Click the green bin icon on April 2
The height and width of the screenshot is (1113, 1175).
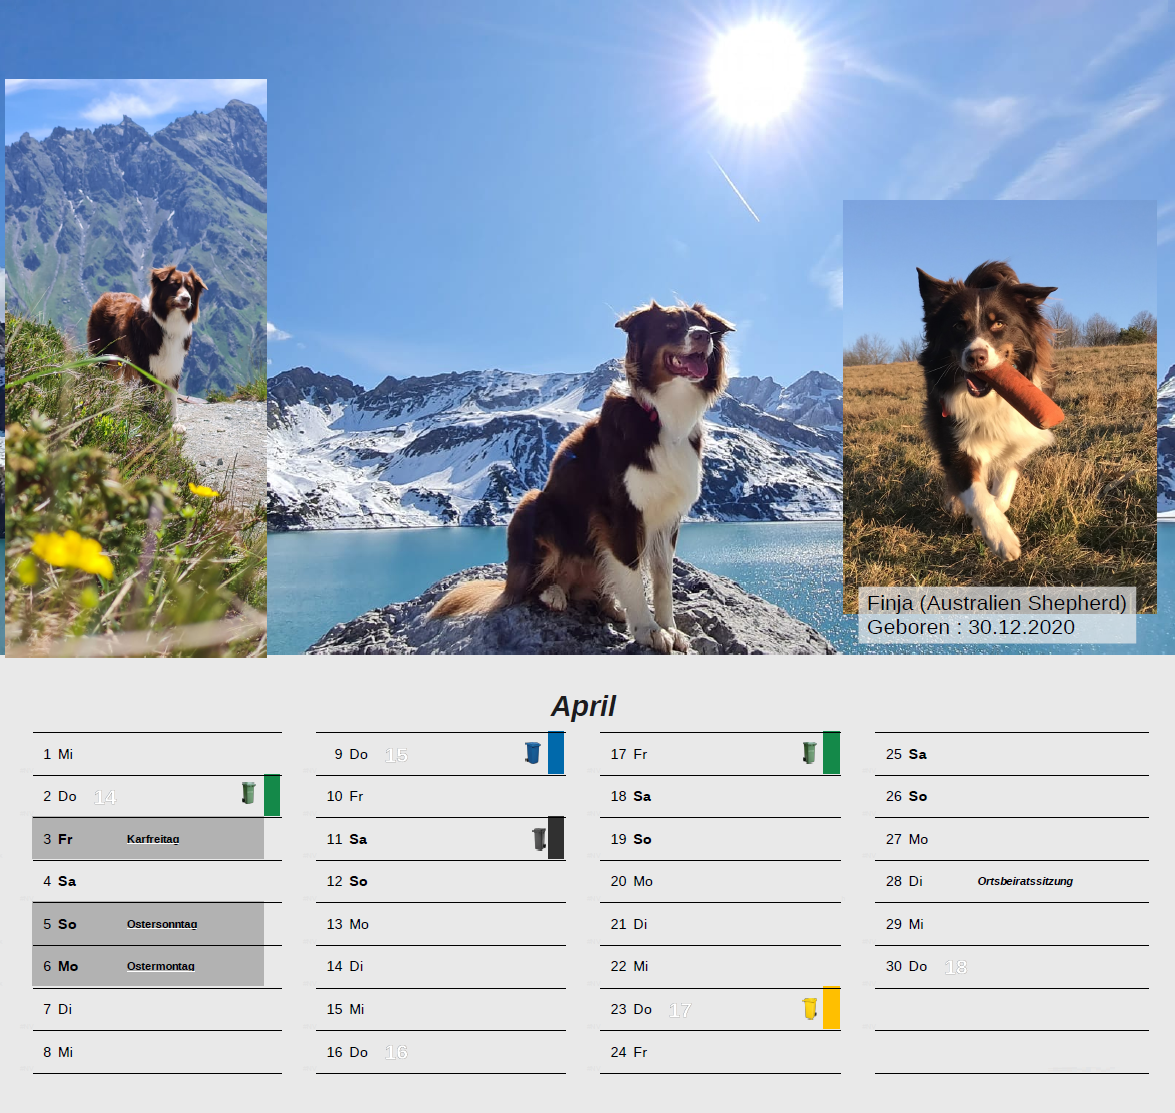pyautogui.click(x=248, y=794)
